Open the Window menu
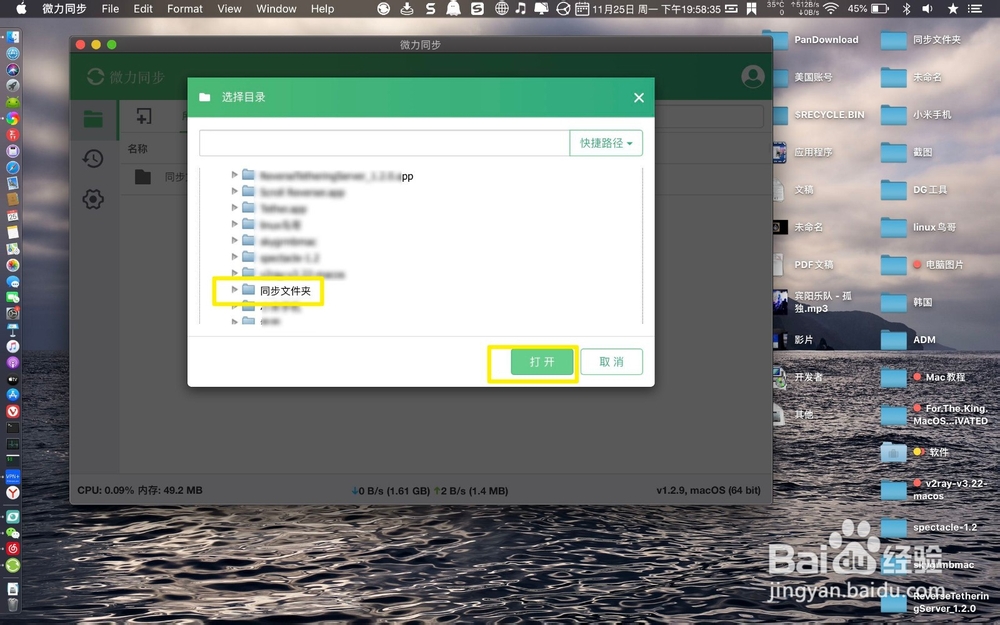The image size is (1000, 625). coord(276,9)
